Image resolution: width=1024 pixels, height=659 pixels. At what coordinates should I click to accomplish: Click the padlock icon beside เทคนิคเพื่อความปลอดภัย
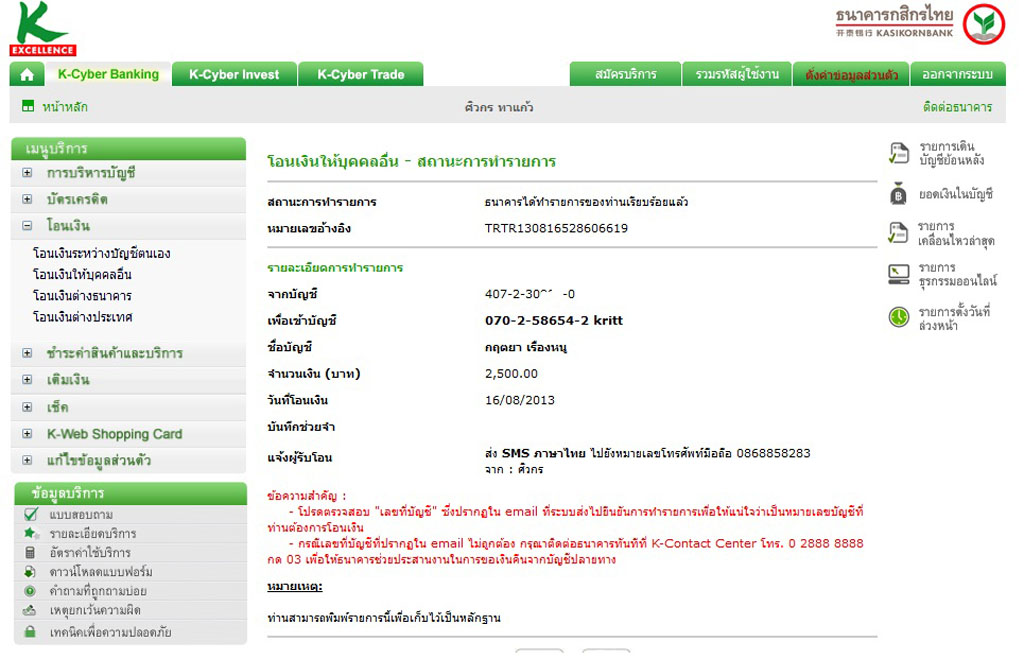tap(30, 632)
